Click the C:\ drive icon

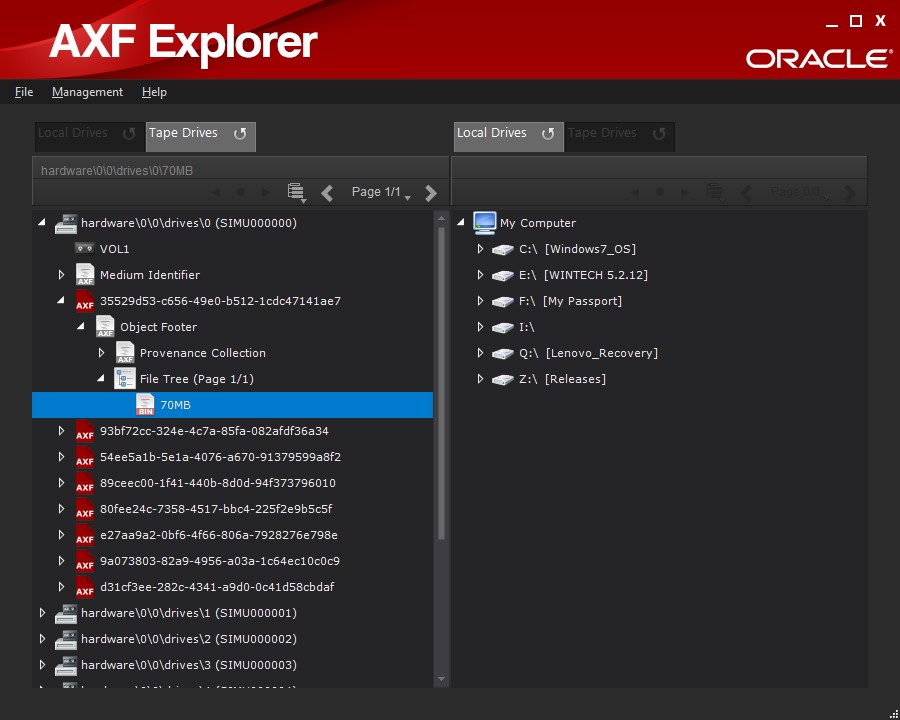pos(503,249)
